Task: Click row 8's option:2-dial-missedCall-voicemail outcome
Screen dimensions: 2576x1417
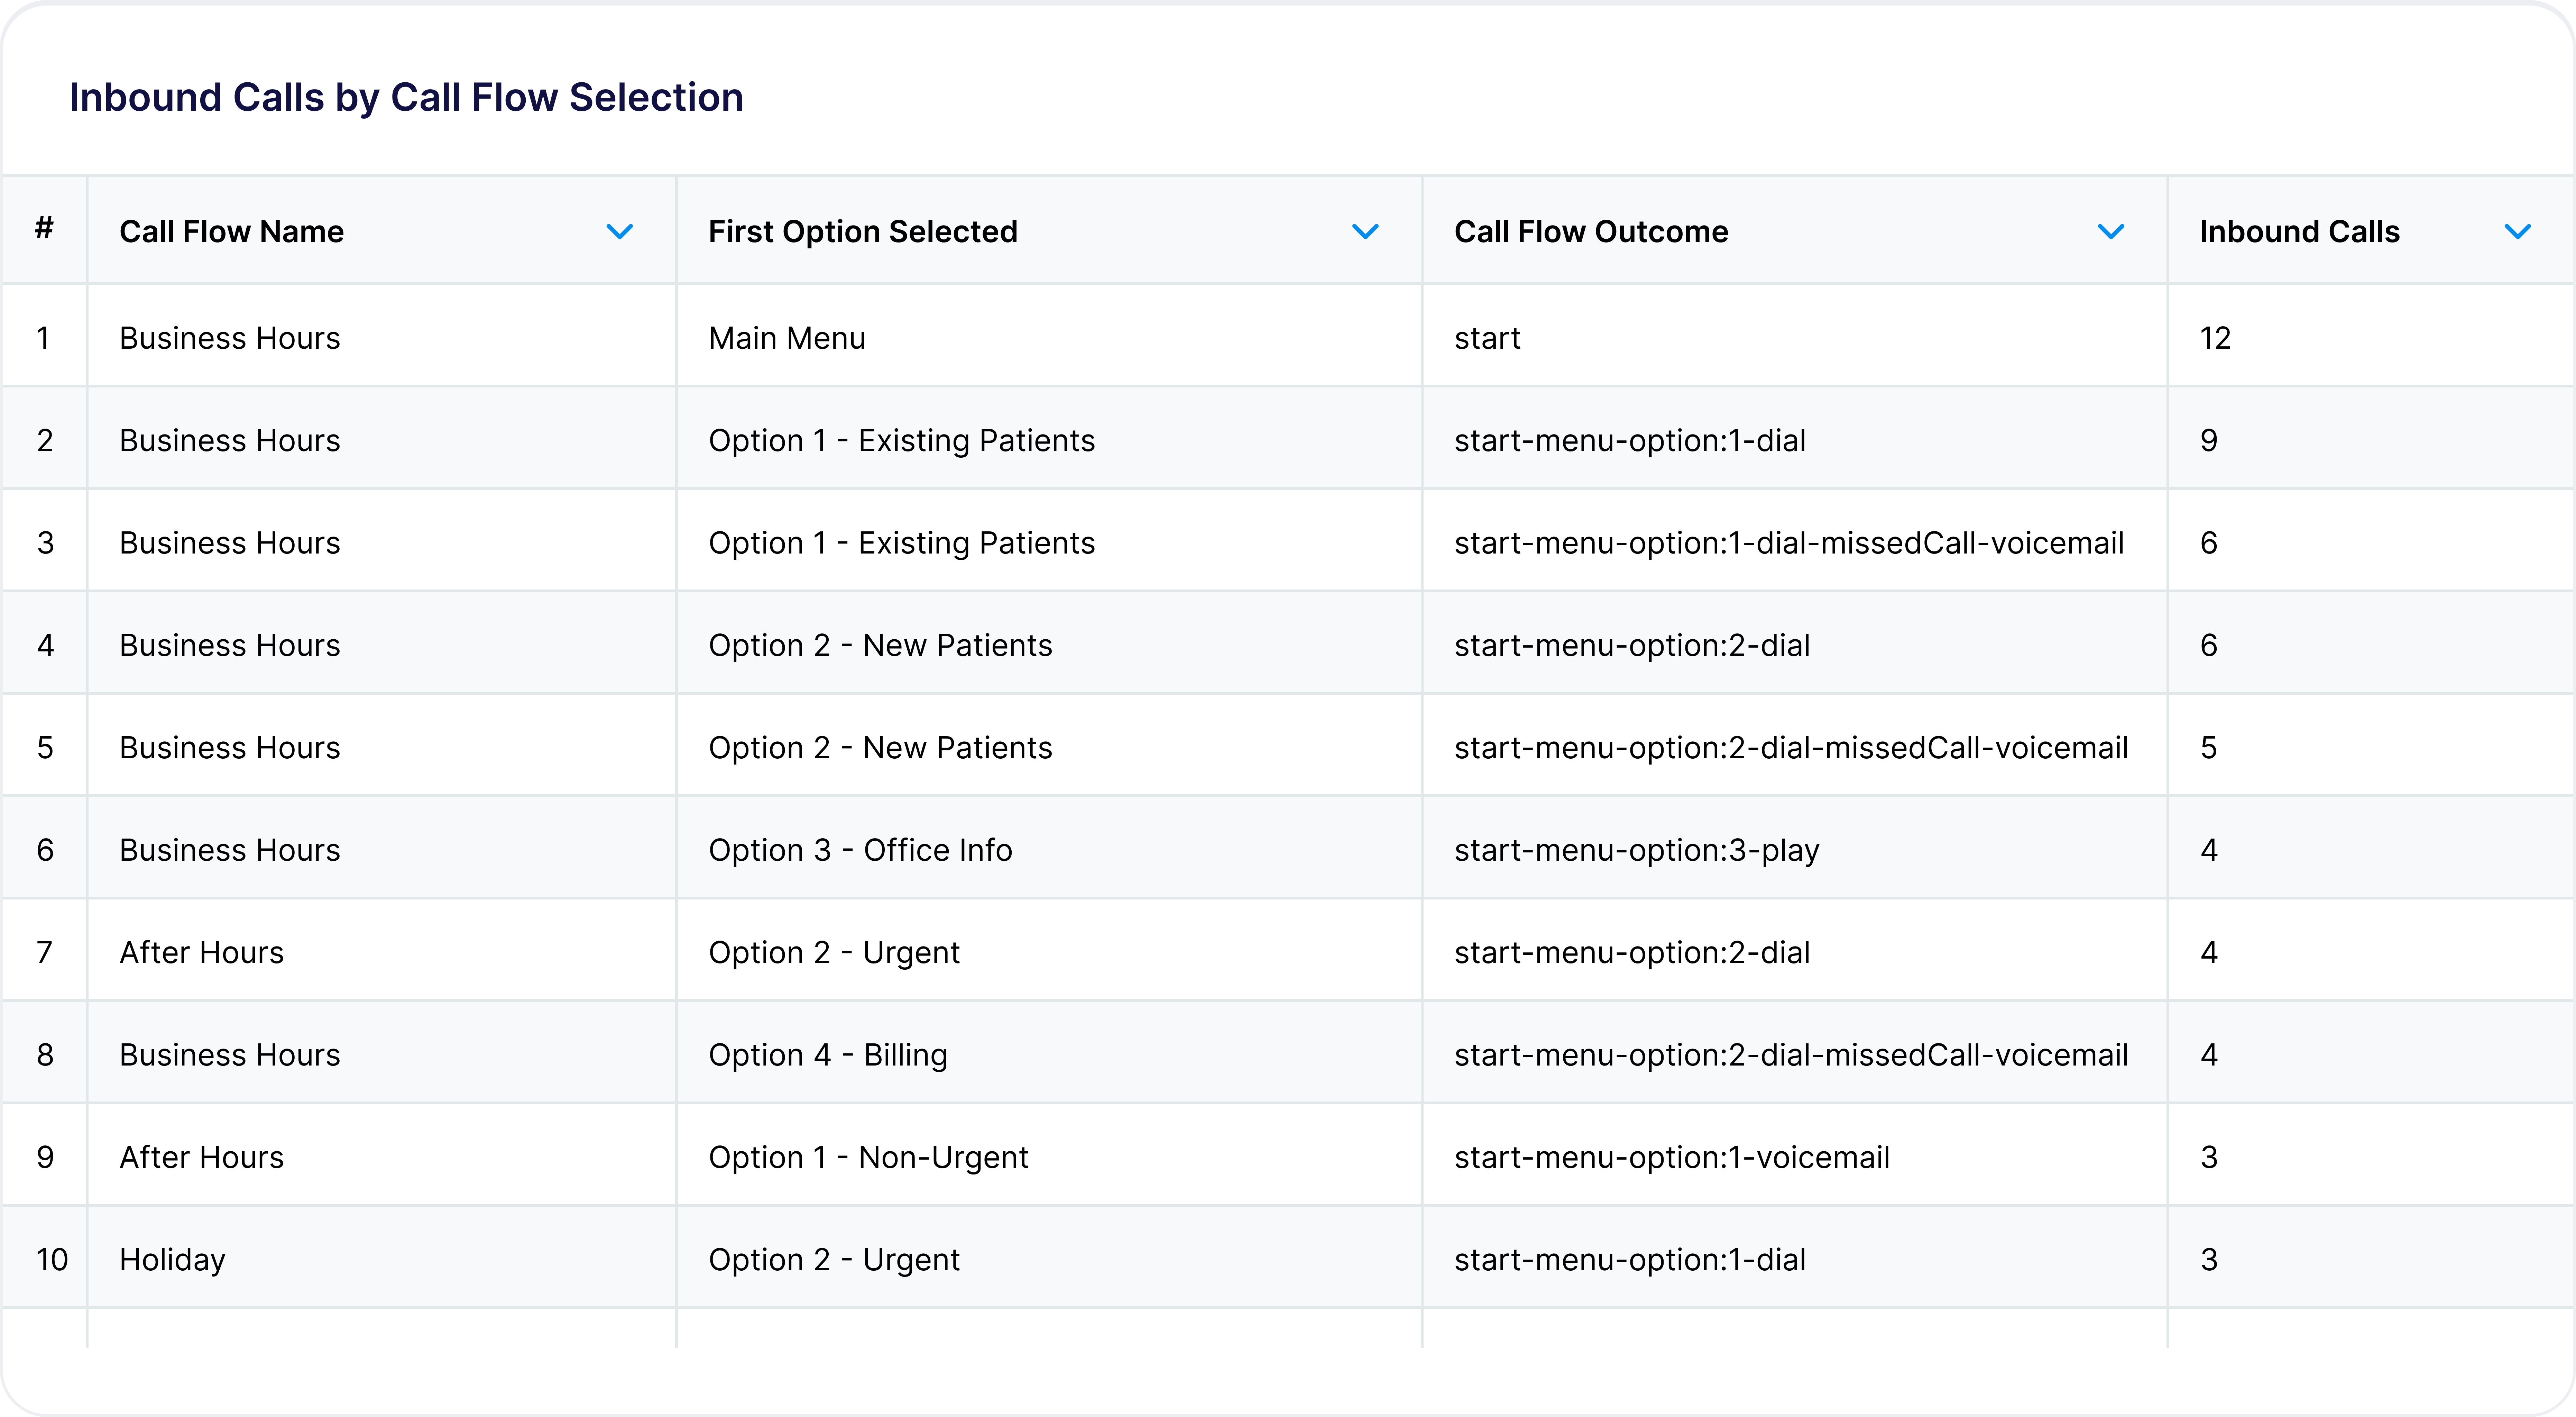Action: (1791, 1055)
